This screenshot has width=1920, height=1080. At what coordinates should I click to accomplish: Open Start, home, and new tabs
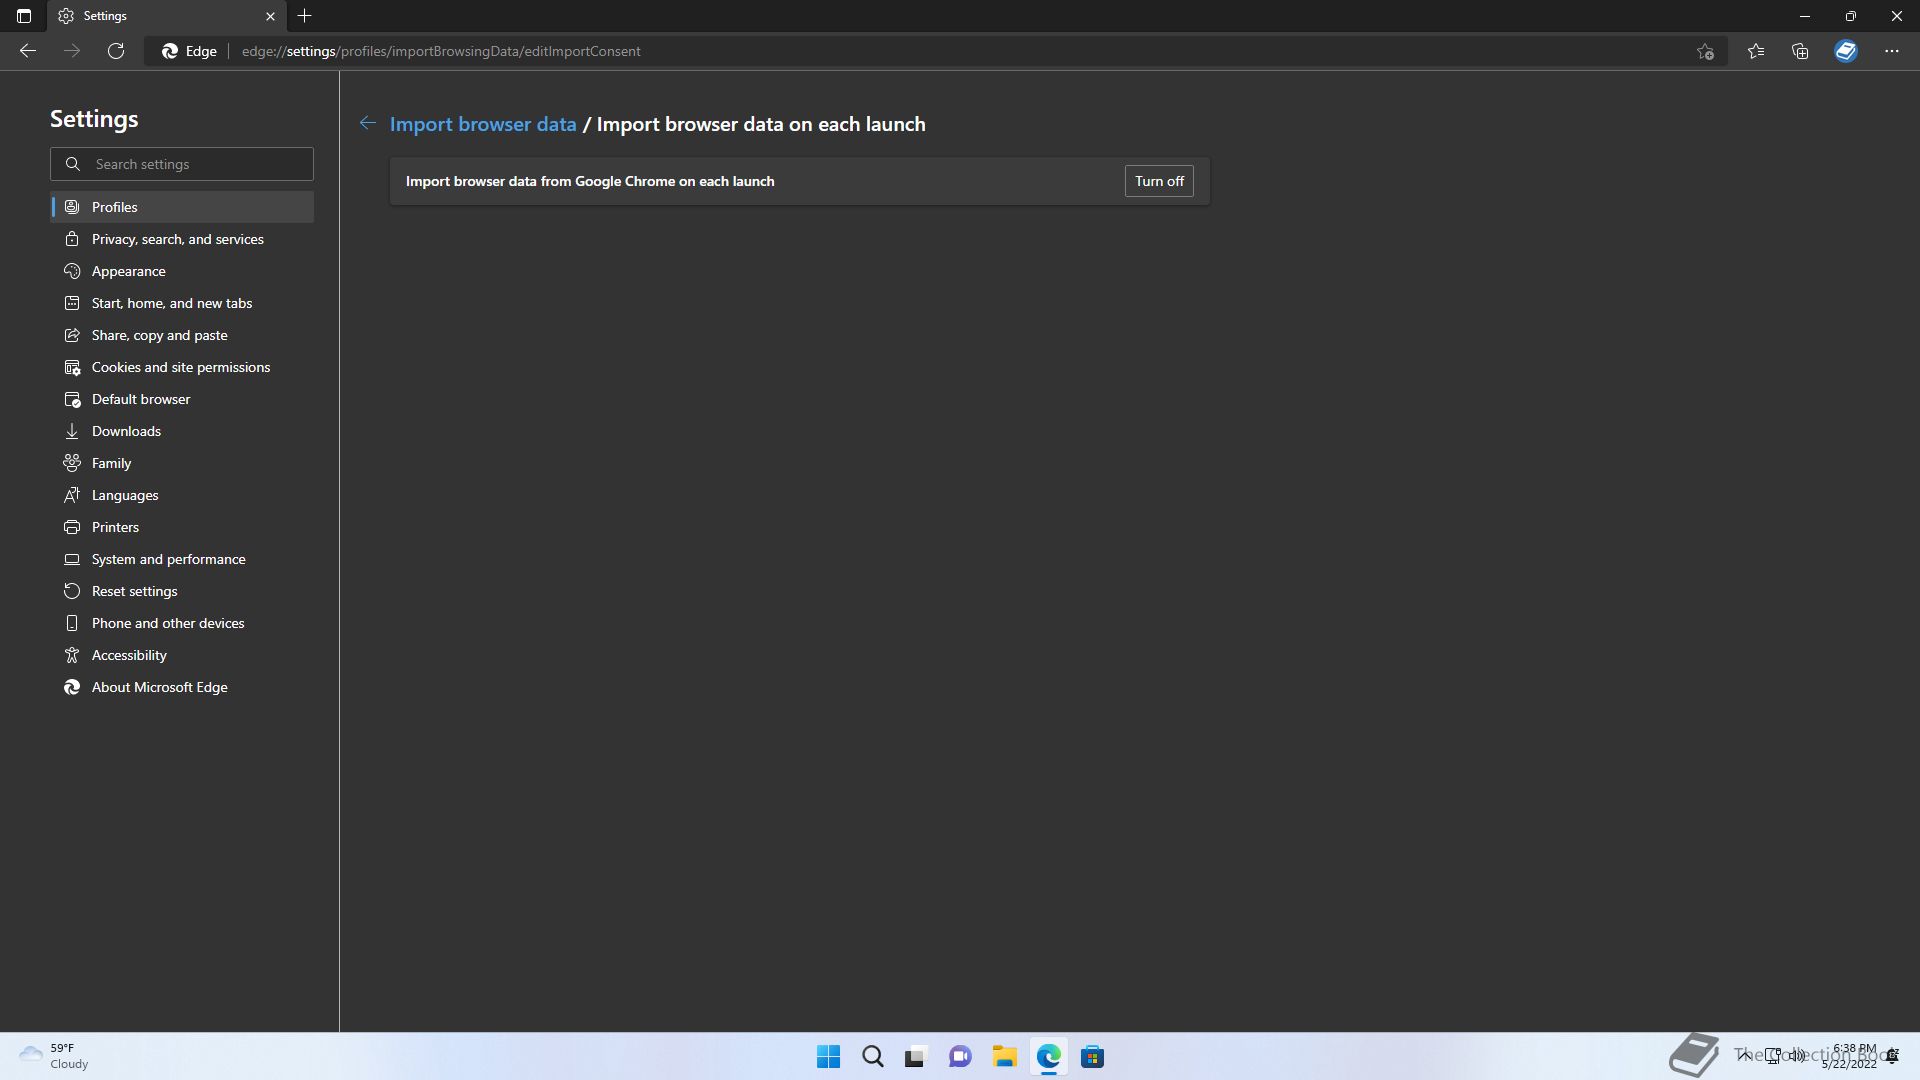pos(182,303)
